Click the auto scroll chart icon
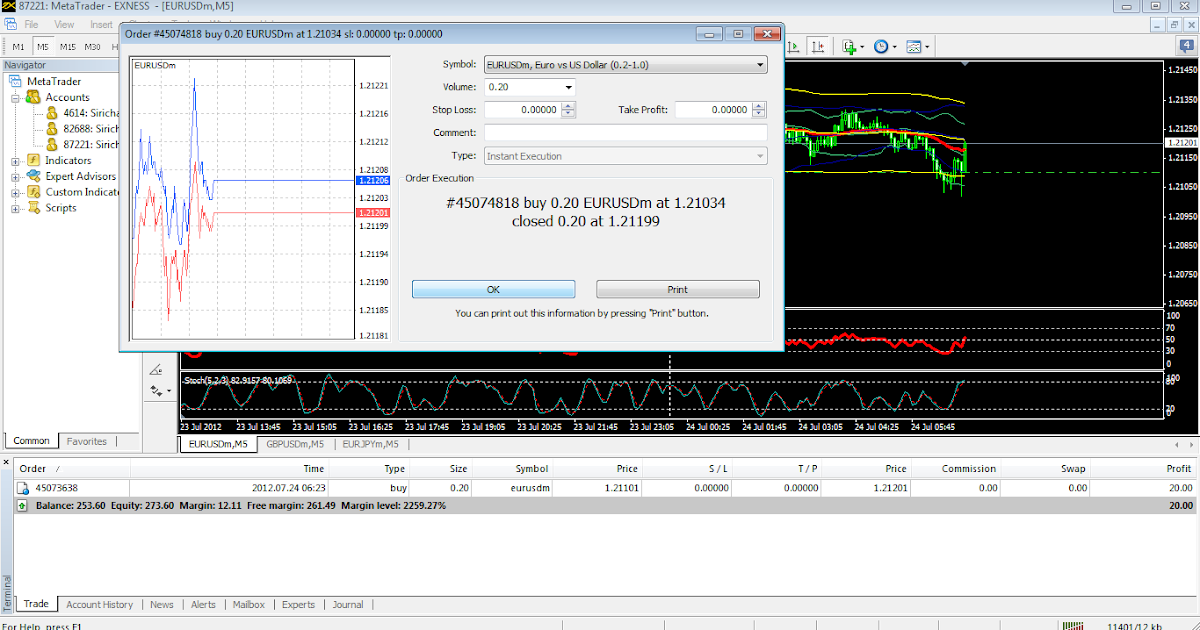Screen dimensions: 1200x630 click(x=794, y=47)
